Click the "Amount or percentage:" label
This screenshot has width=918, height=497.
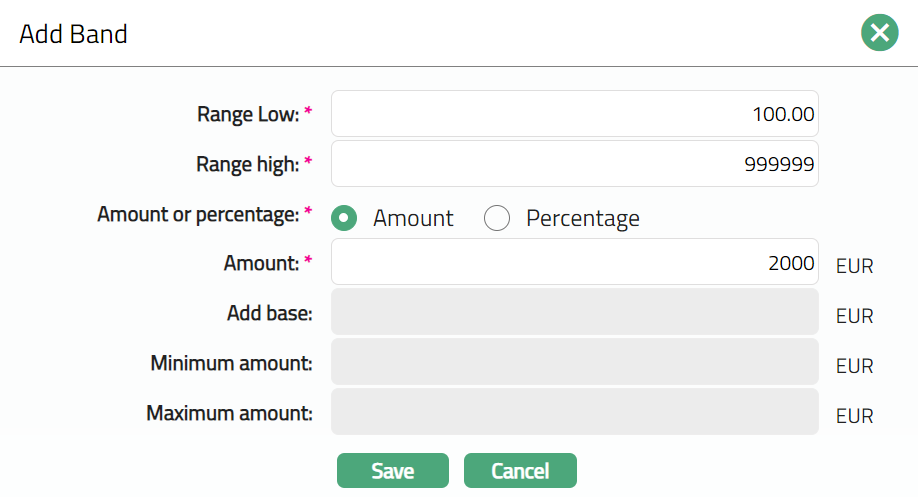click(x=198, y=214)
